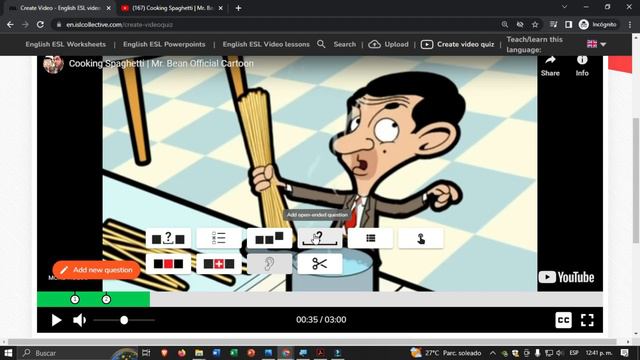Open the Windows Start menu

pos(8,353)
